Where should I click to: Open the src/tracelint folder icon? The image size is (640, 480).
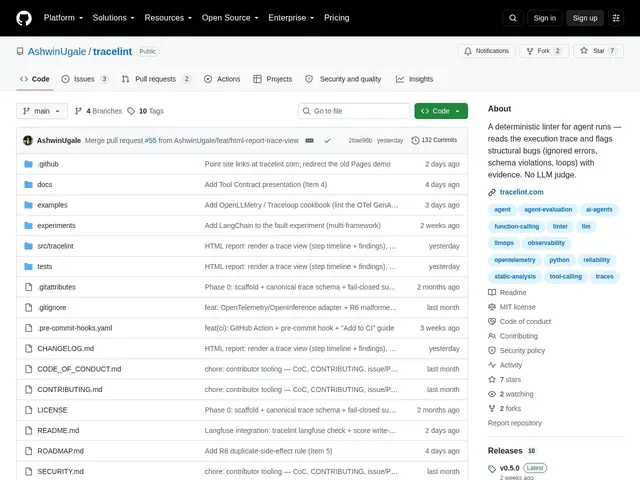coord(28,246)
